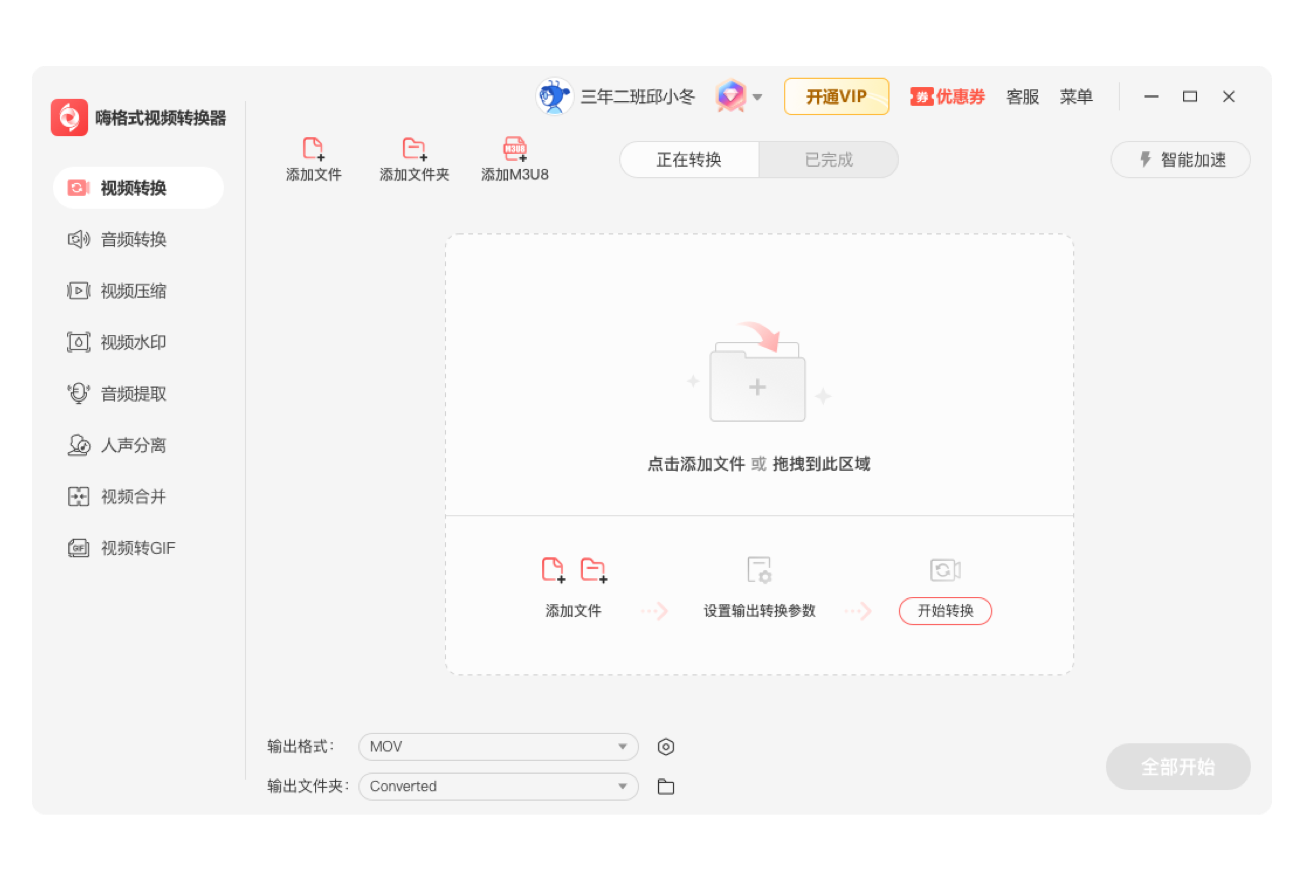
Task: Open the 添加文件夹 import option
Action: click(x=414, y=158)
